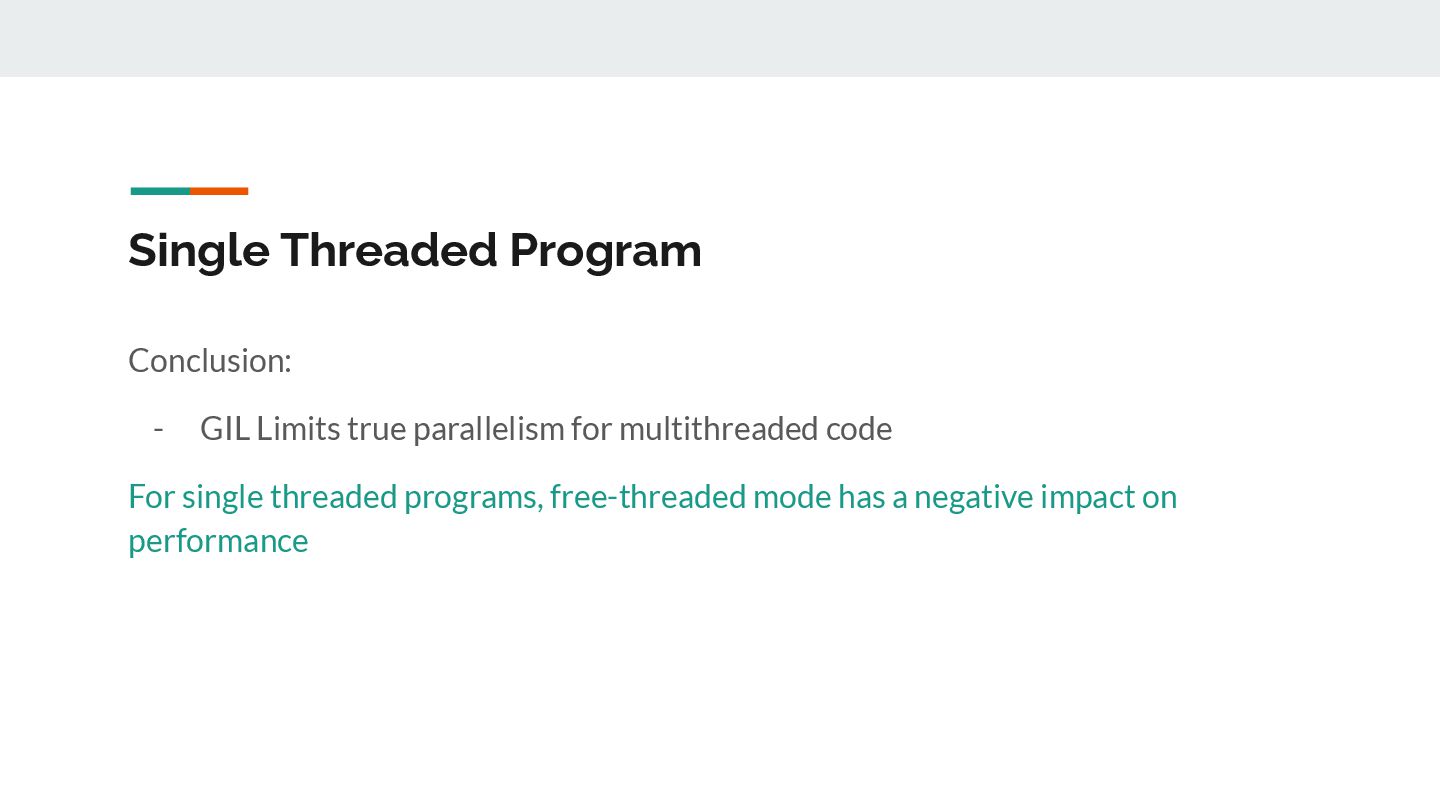Viewport: 1440px width, 810px height.
Task: Click the word 'GIL' in the bullet
Action: point(224,428)
